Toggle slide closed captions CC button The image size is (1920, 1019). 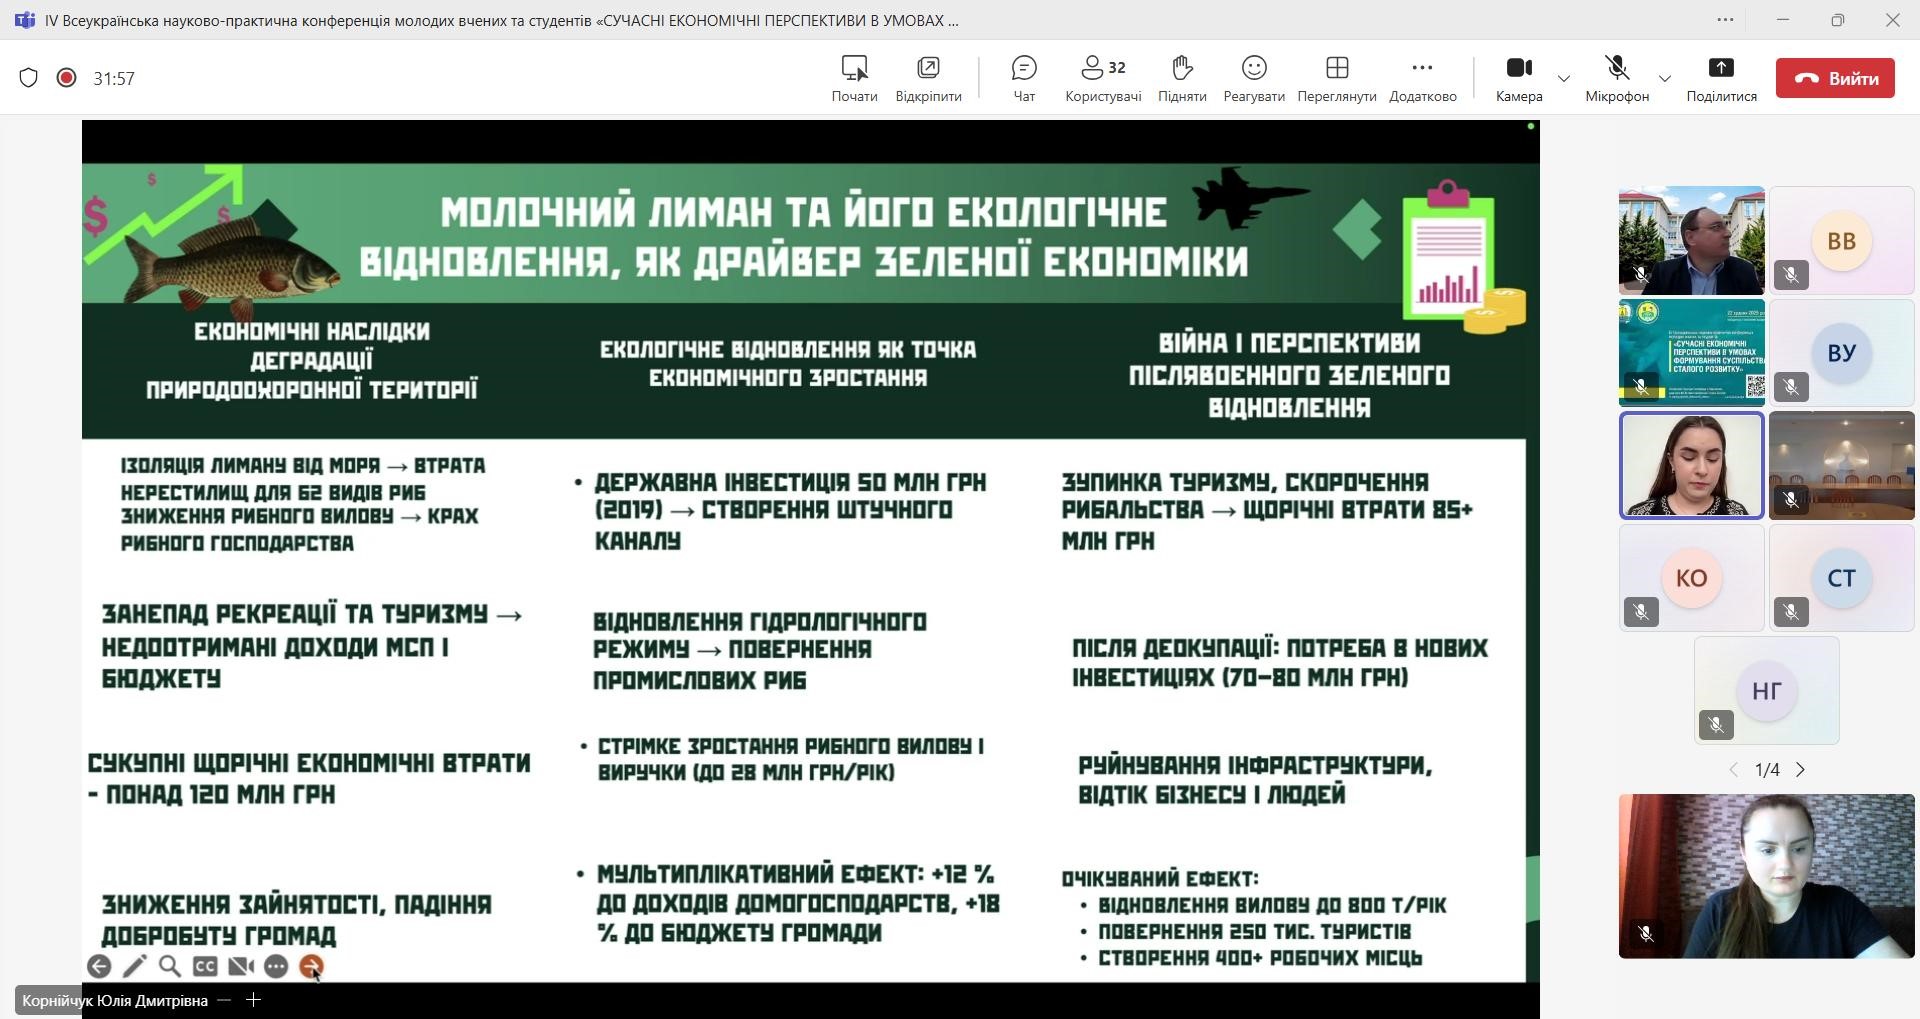pyautogui.click(x=205, y=966)
